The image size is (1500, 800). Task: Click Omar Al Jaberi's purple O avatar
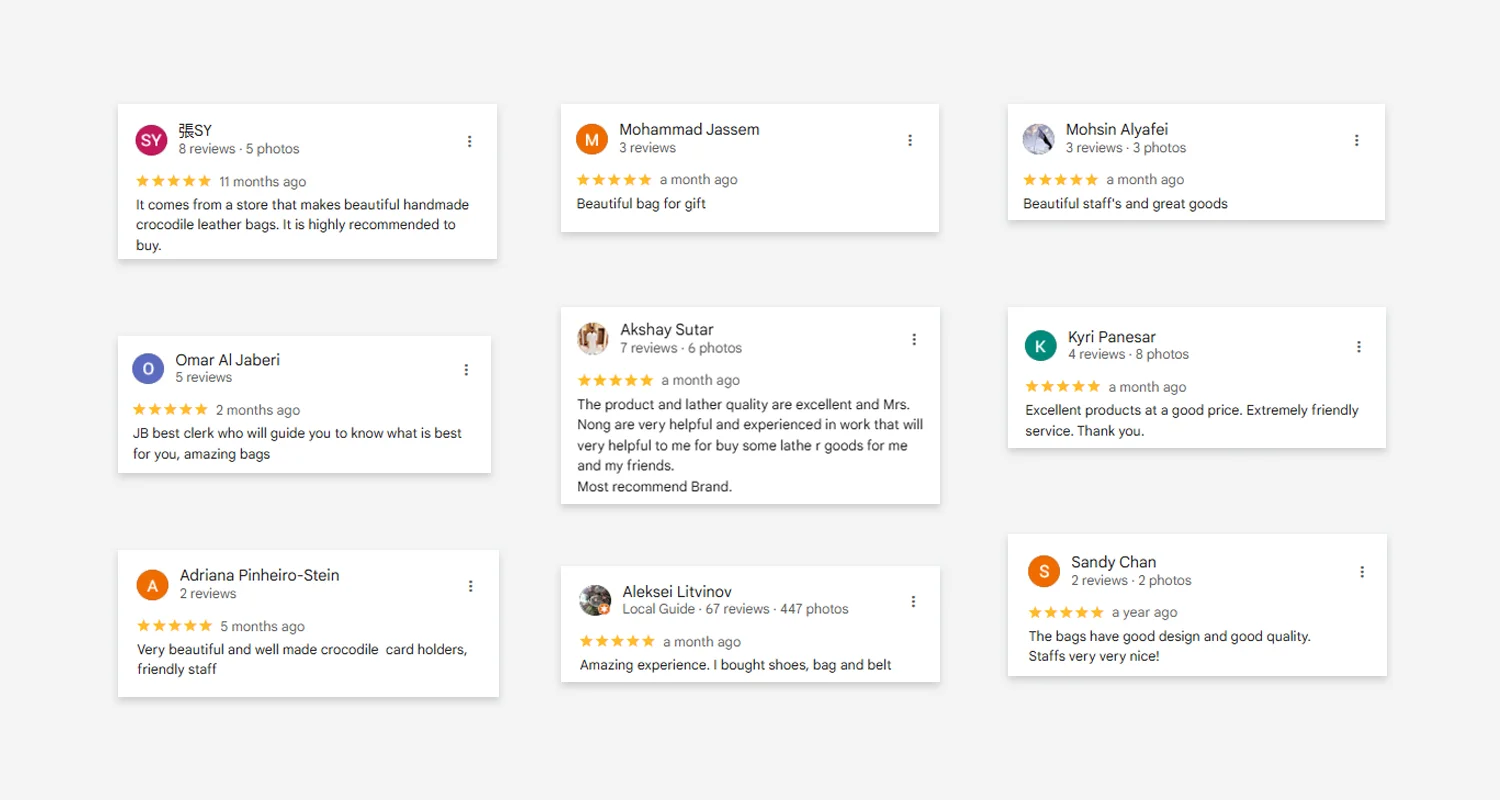coord(148,369)
